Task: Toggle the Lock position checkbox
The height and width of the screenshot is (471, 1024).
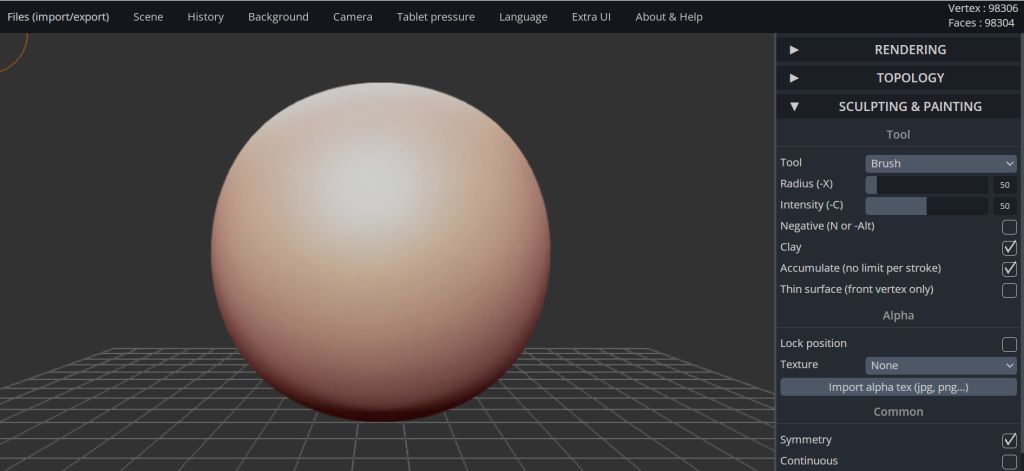Action: tap(1009, 344)
